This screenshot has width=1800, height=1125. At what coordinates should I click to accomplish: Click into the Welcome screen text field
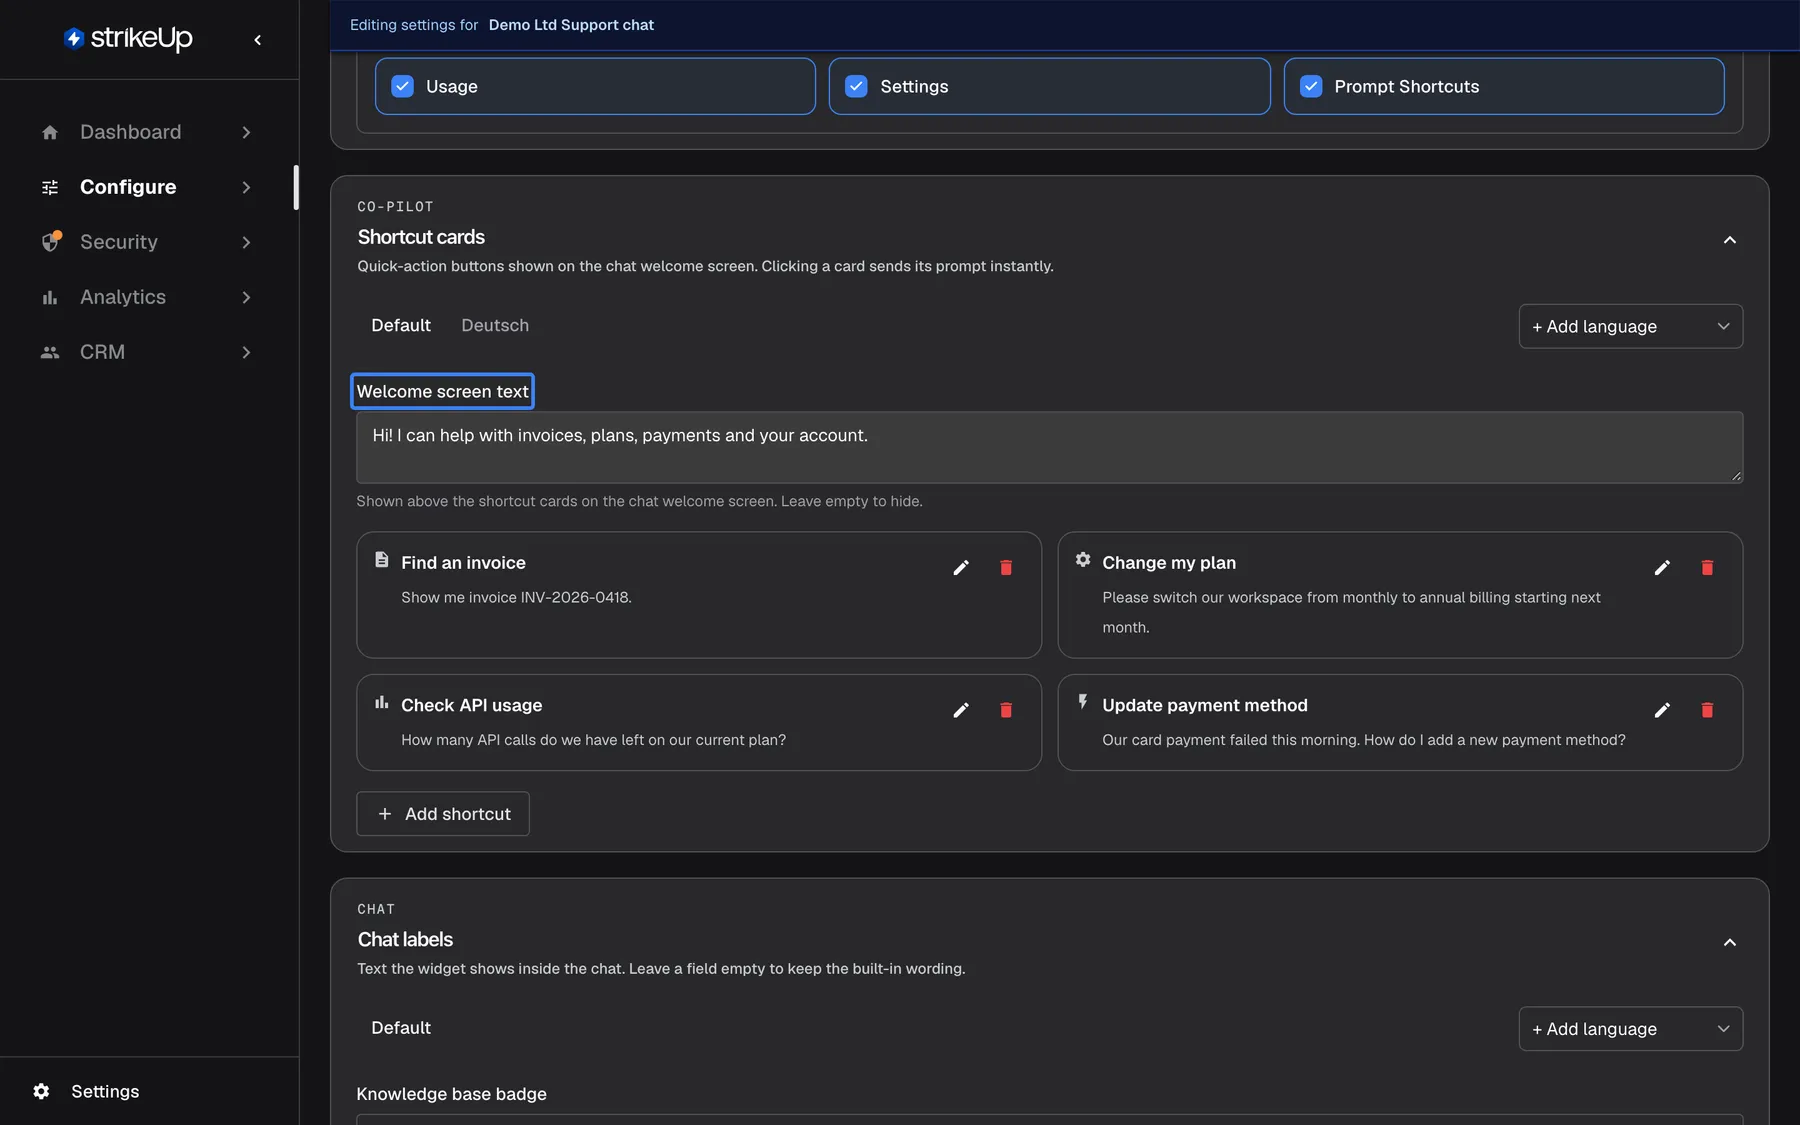pyautogui.click(x=1049, y=448)
